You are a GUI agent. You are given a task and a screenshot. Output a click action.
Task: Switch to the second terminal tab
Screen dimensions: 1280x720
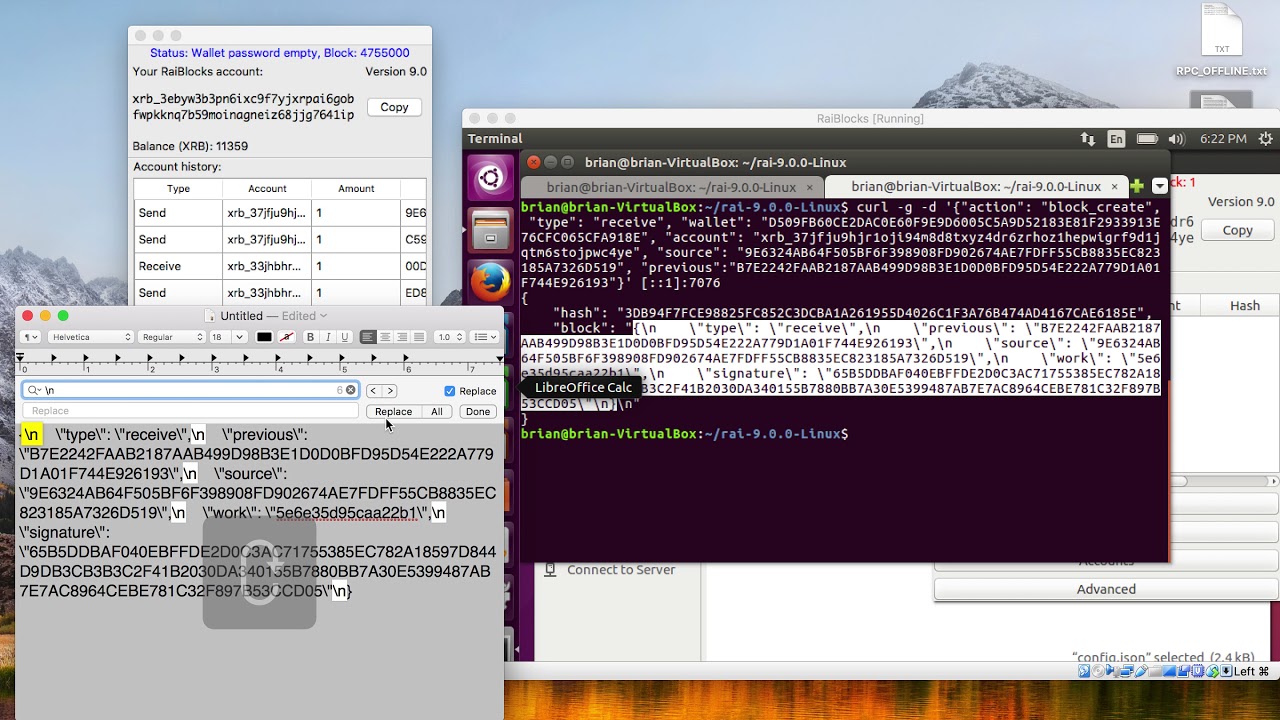point(975,187)
